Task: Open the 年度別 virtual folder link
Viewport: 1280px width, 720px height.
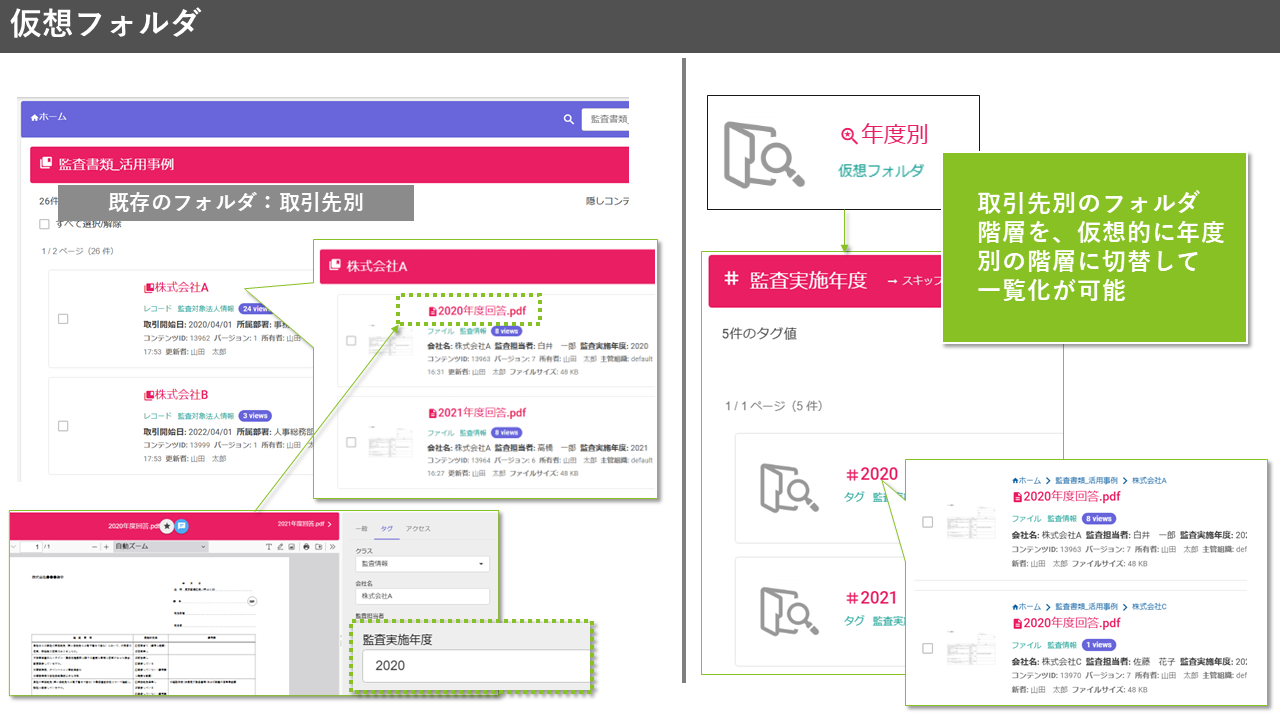Action: [884, 134]
